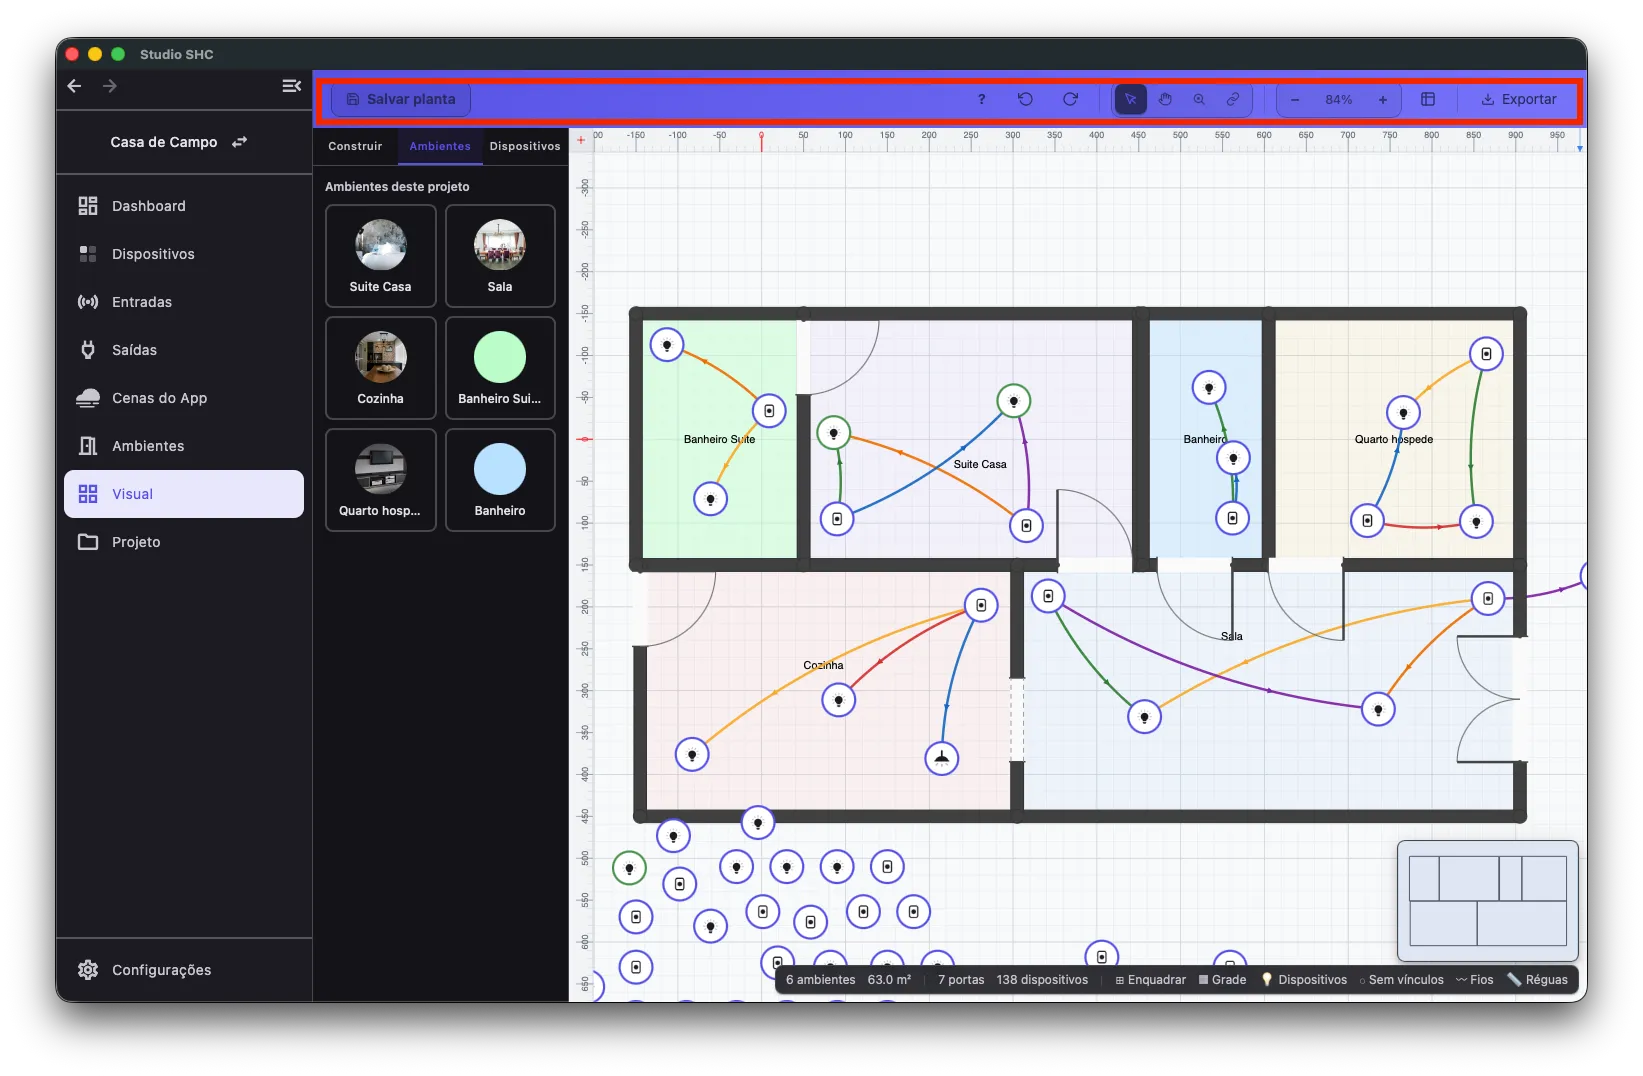Open the help question mark
The height and width of the screenshot is (1076, 1643).
(x=981, y=99)
